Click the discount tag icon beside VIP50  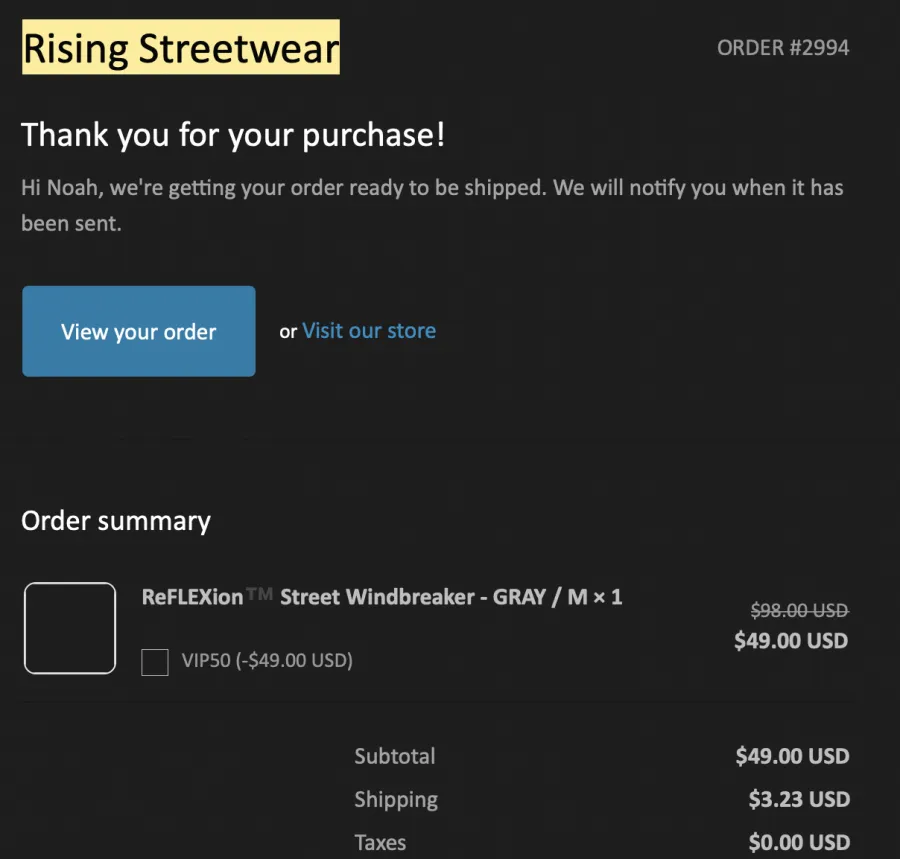155,662
